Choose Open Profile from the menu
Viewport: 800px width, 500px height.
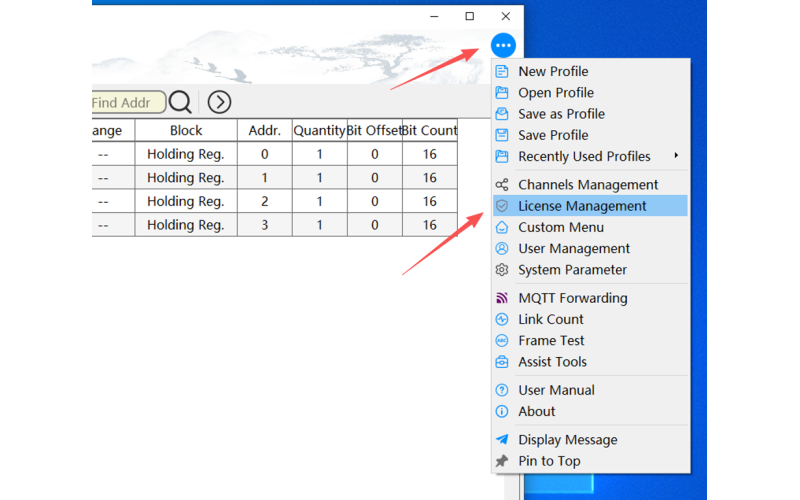click(590, 93)
